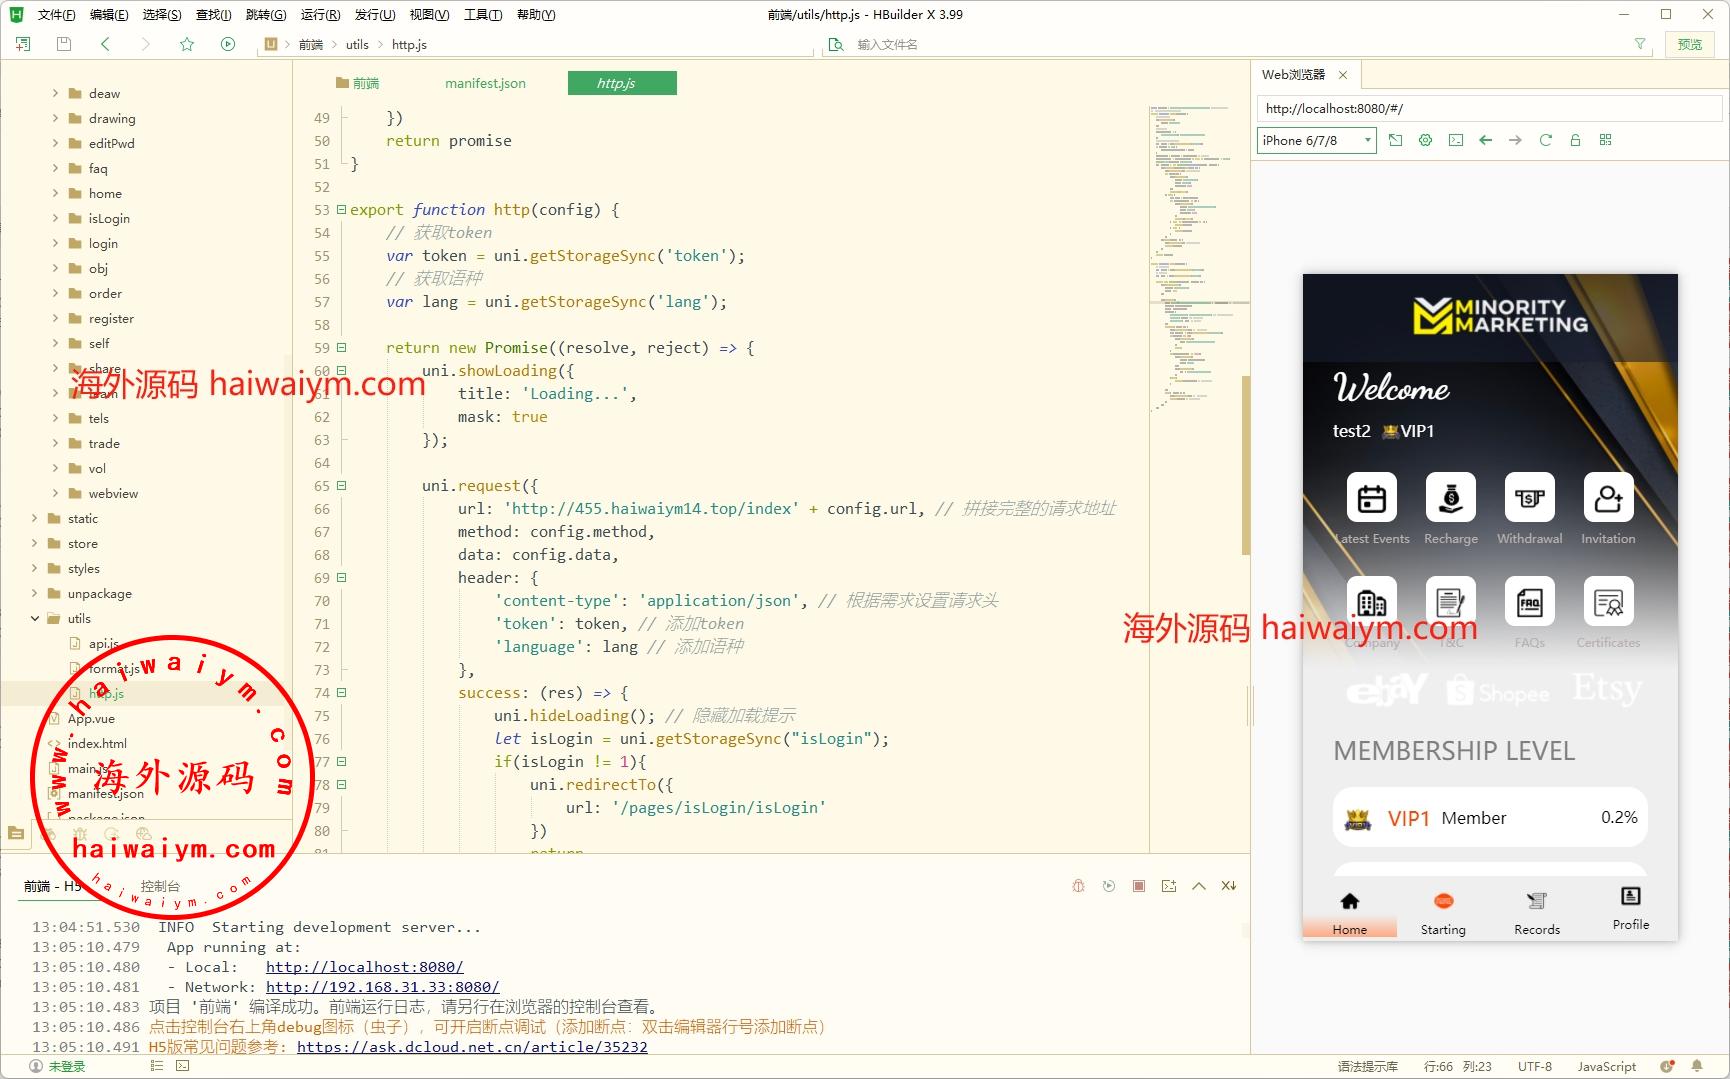Image resolution: width=1730 pixels, height=1079 pixels.
Task: Open browser settings gear icon
Action: click(1426, 140)
